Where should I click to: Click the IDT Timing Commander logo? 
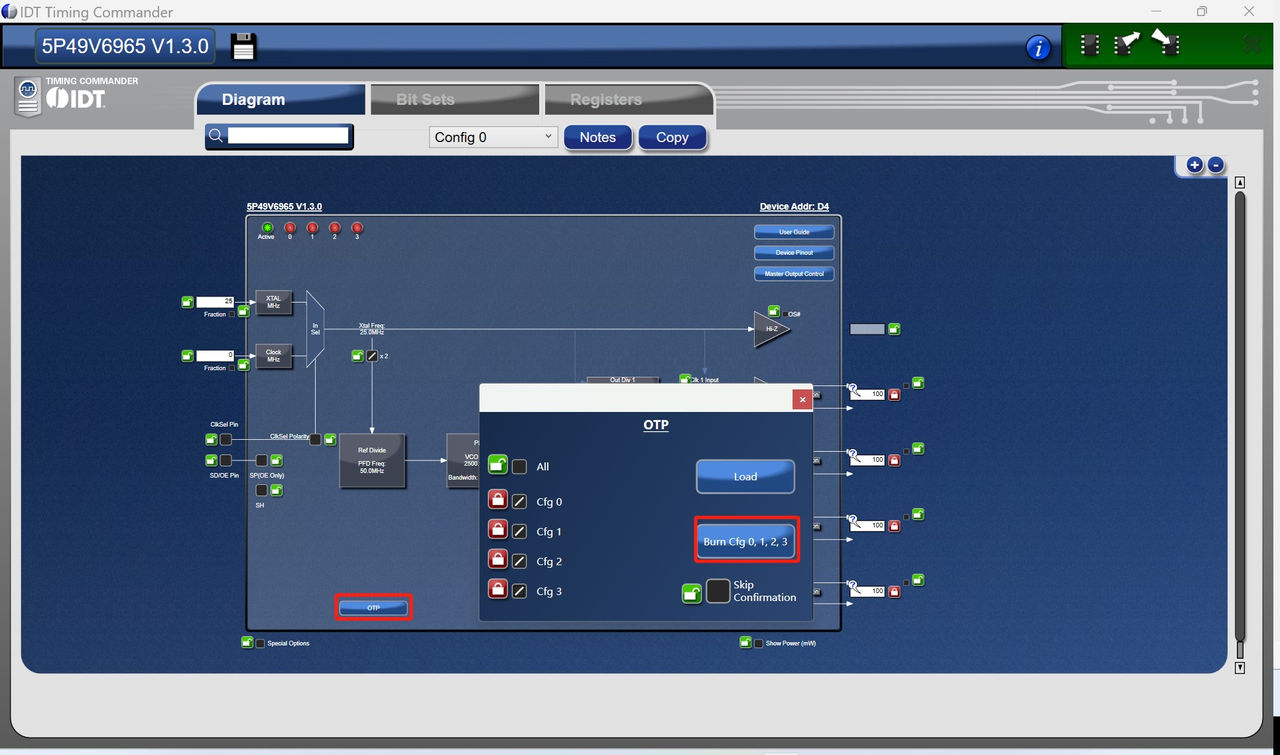[78, 95]
